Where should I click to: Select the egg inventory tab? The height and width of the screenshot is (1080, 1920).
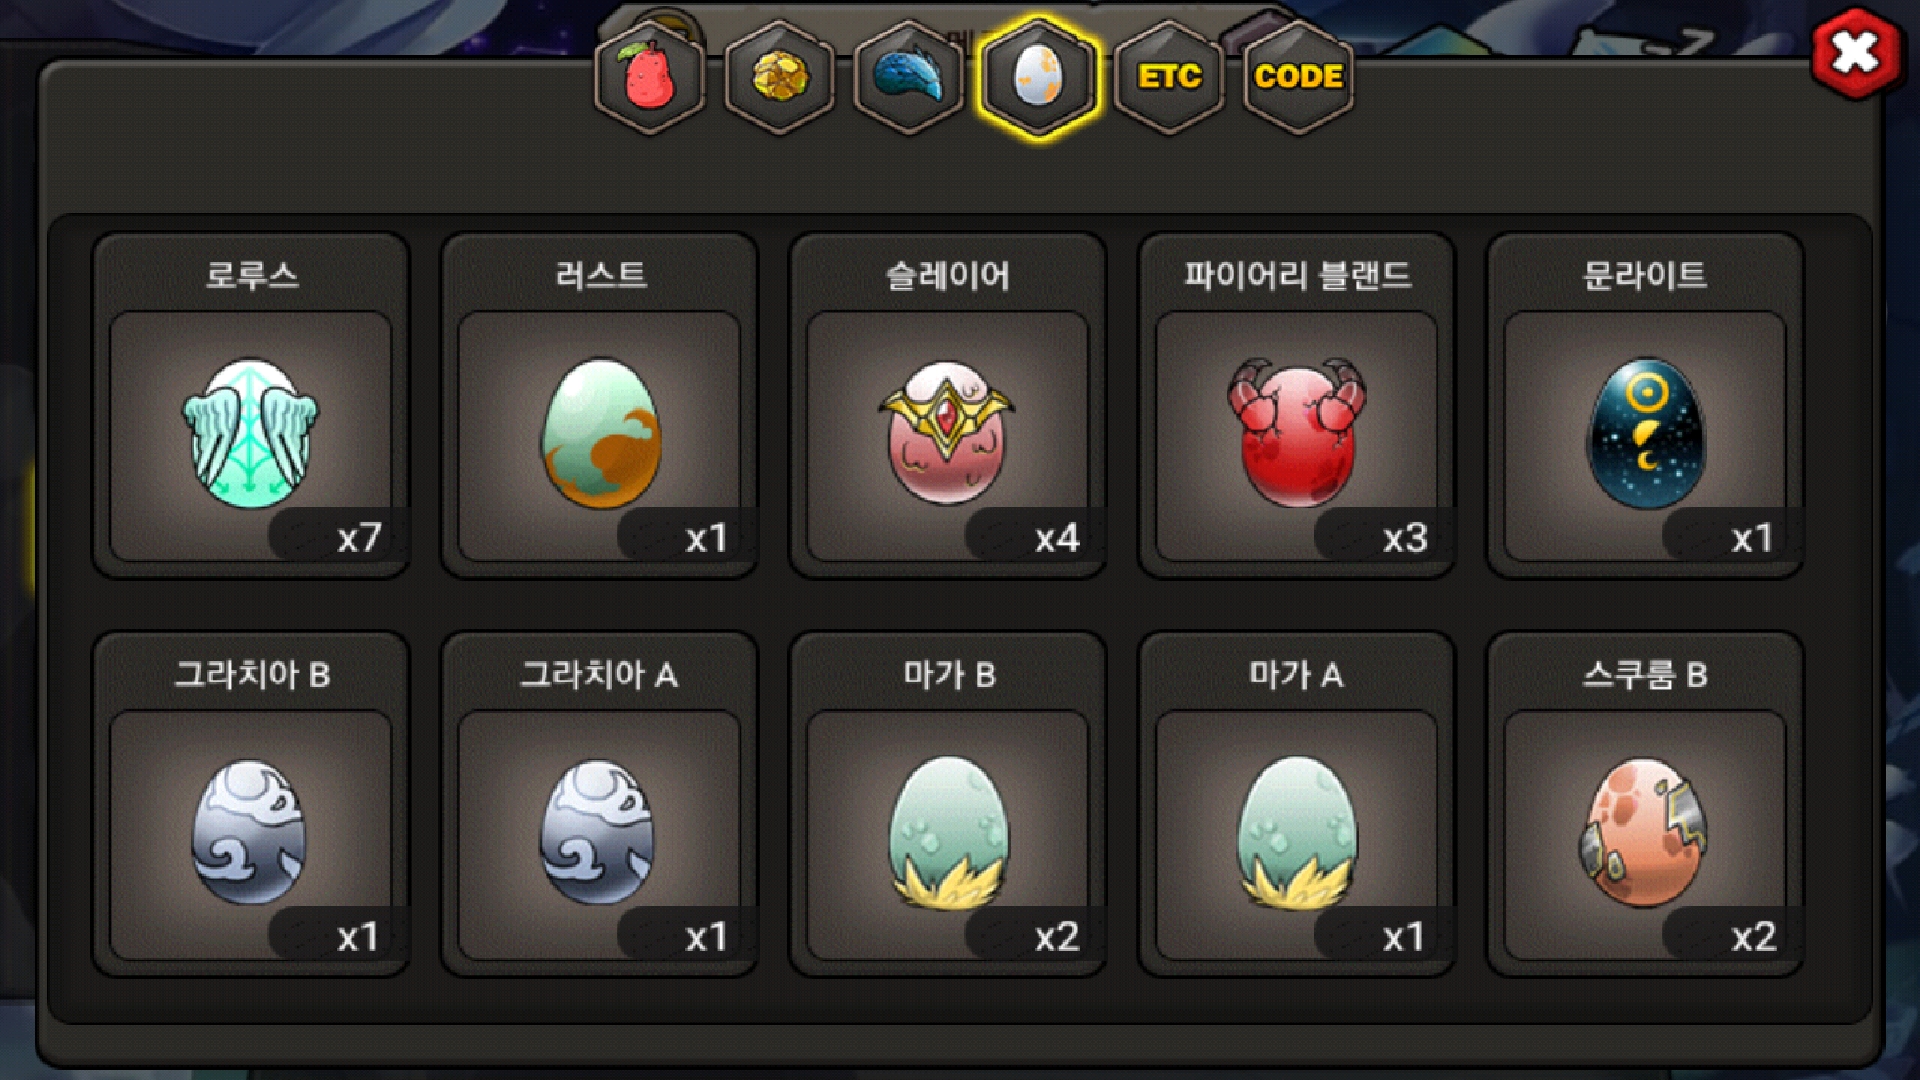(x=1039, y=77)
